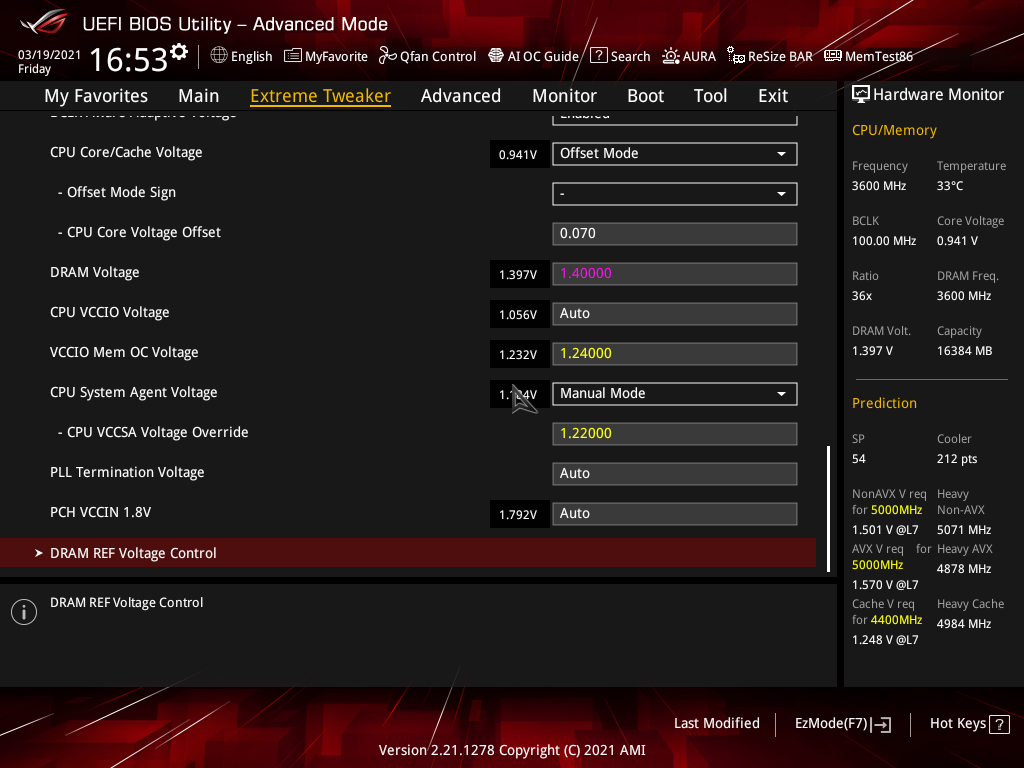The width and height of the screenshot is (1024, 768).
Task: Click the Search question mark icon
Action: 598,56
